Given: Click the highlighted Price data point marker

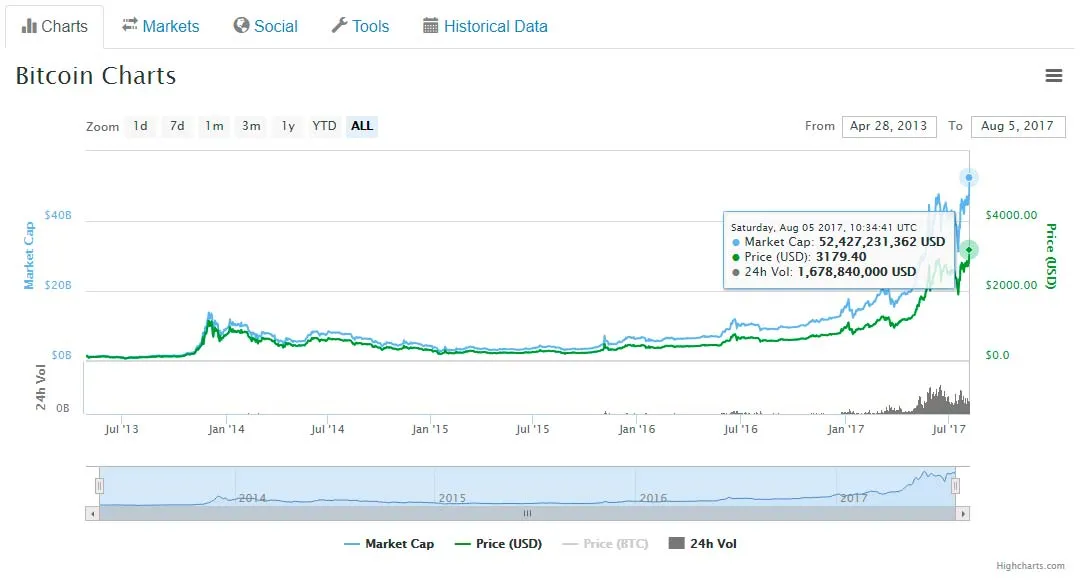Looking at the screenshot, I should [969, 249].
